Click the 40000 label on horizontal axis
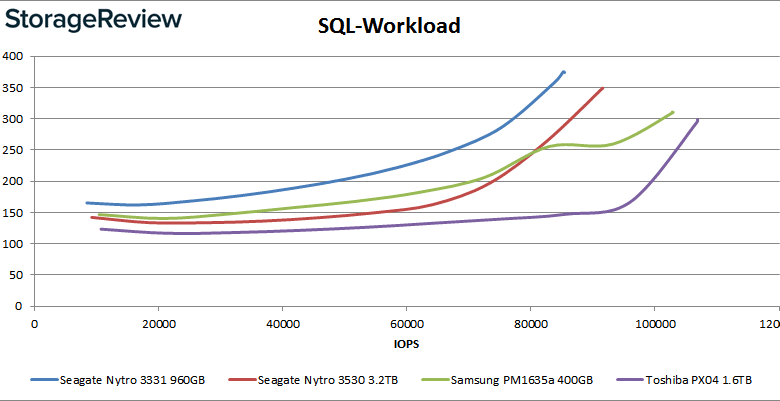 tap(282, 324)
